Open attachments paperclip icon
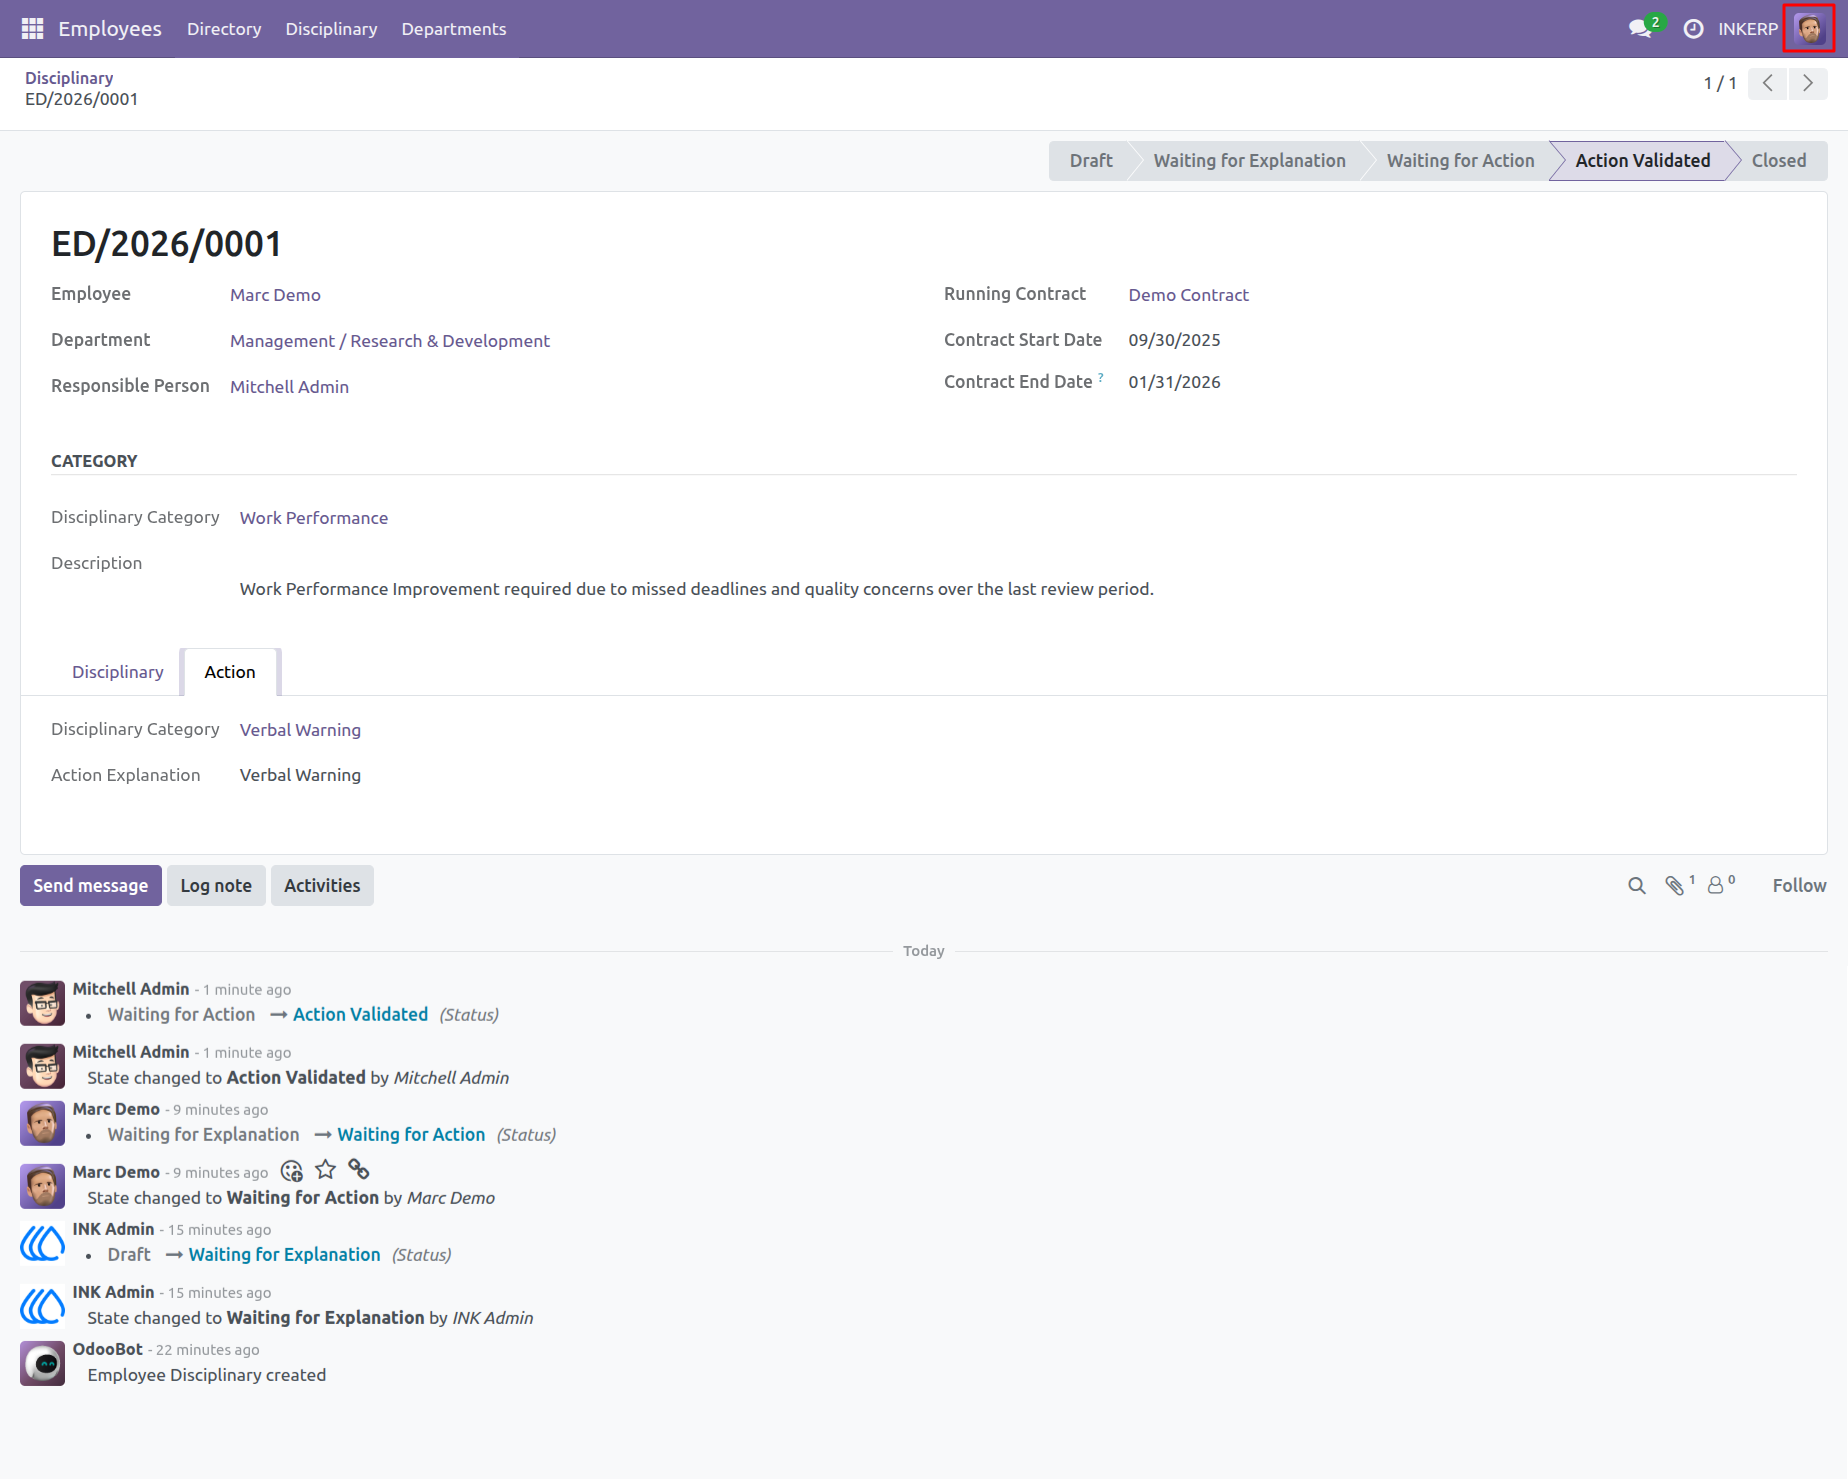Viewport: 1848px width, 1481px height. pos(1675,886)
